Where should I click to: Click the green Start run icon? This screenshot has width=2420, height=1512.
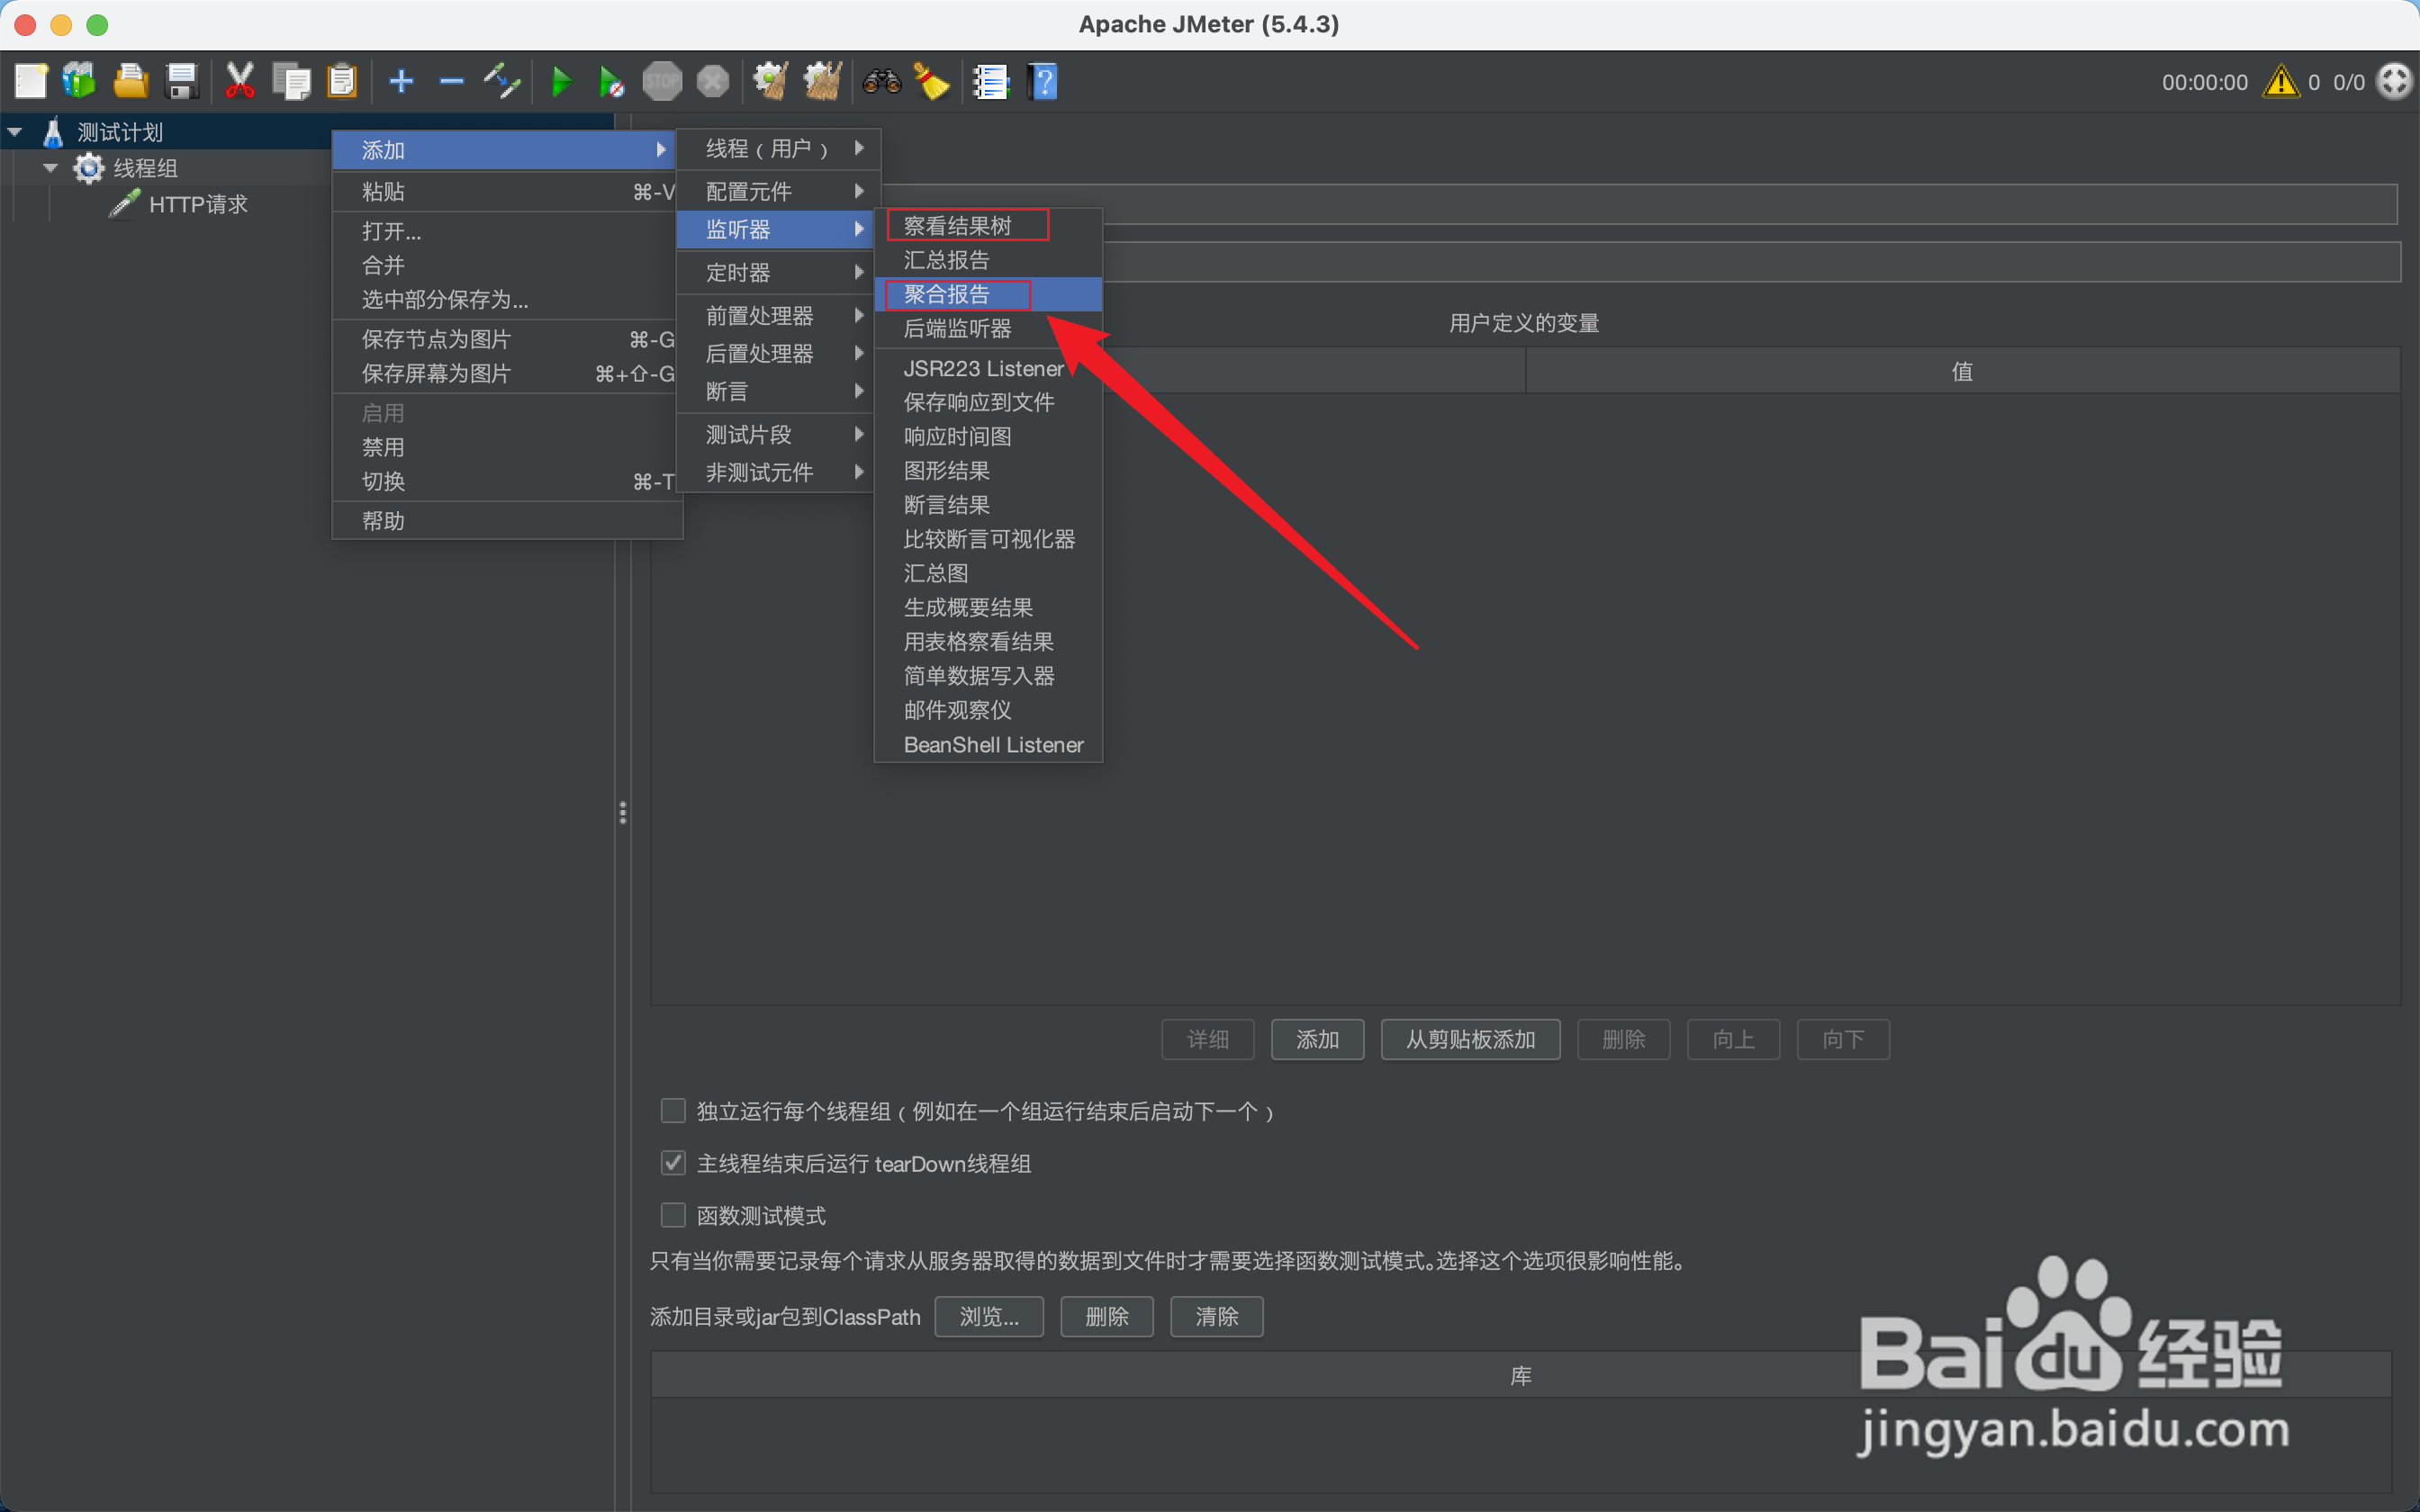(561, 82)
